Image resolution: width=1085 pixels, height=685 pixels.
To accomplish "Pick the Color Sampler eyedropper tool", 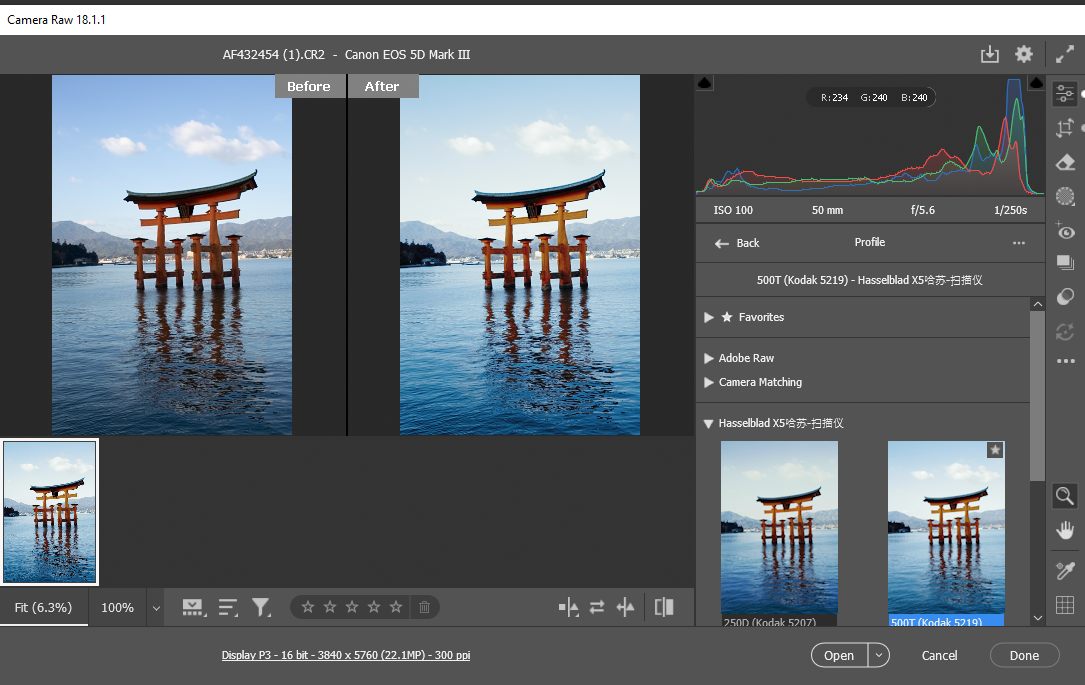I will click(1065, 570).
